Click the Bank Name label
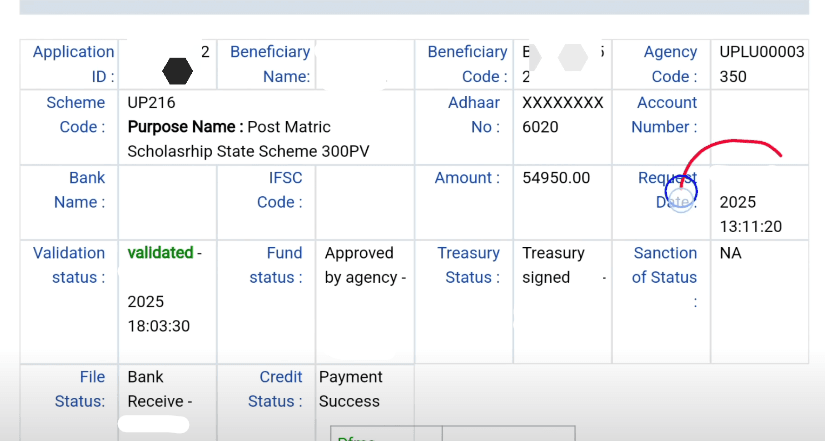 (79, 190)
